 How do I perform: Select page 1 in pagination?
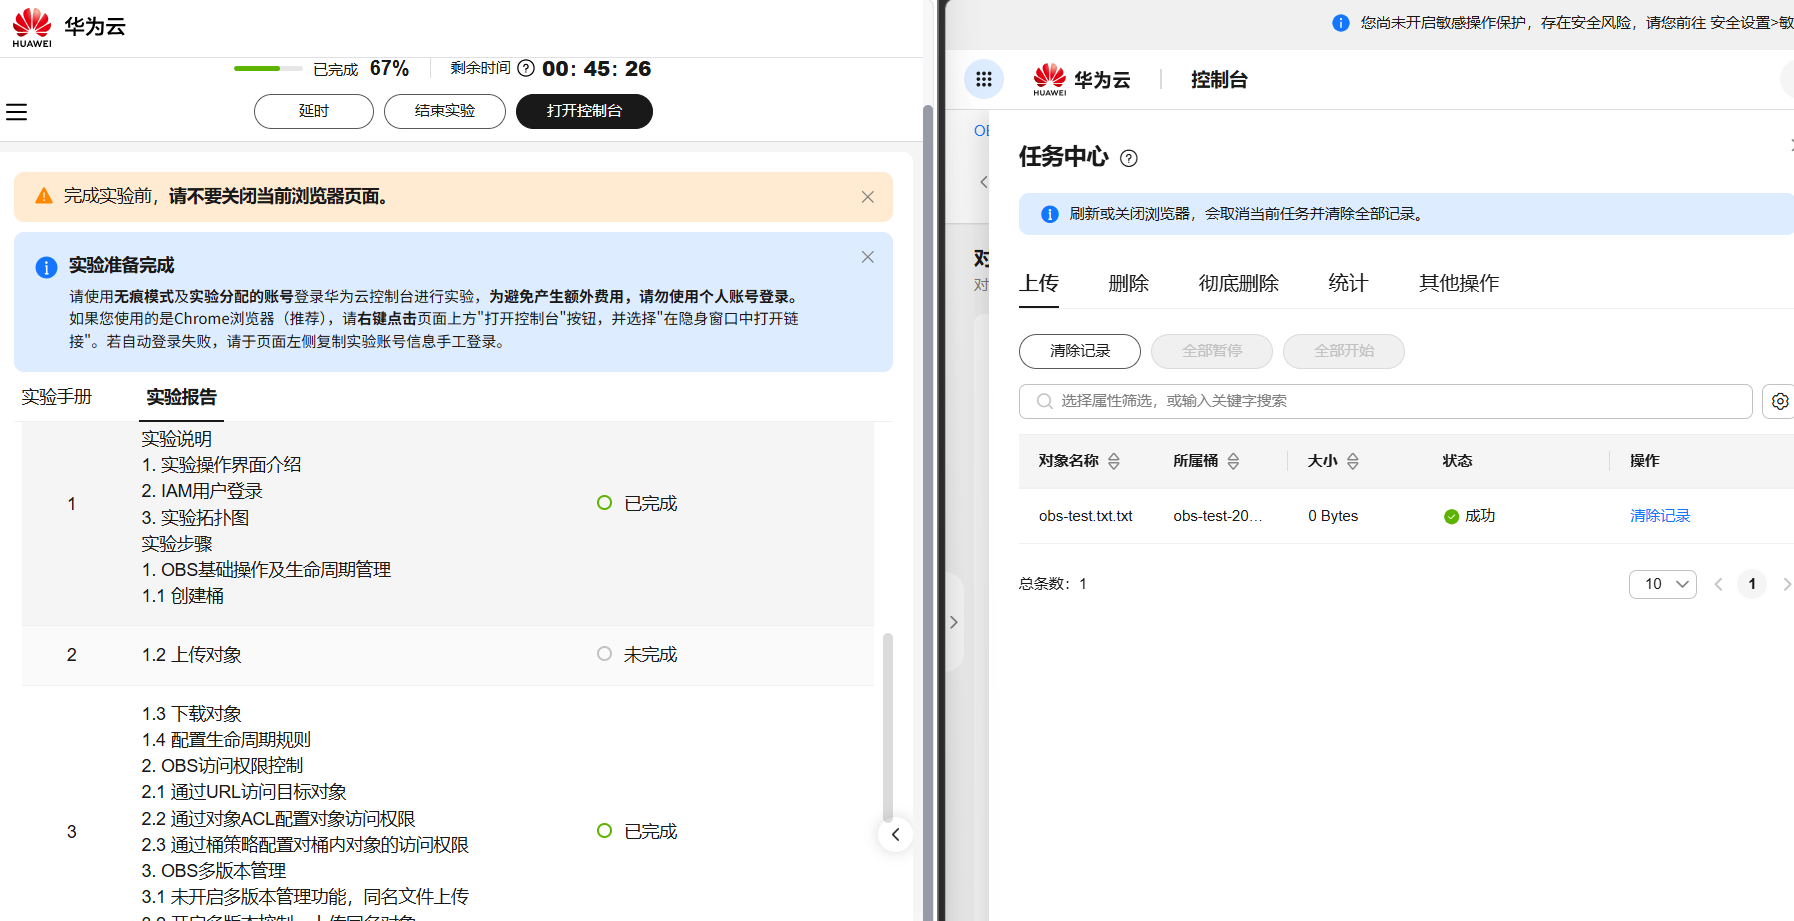[x=1752, y=584]
